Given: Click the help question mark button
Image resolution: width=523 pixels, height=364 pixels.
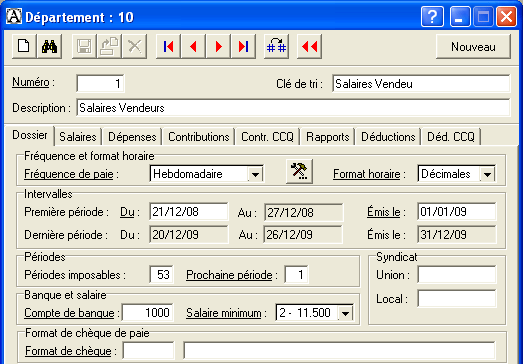Looking at the screenshot, I should point(432,16).
